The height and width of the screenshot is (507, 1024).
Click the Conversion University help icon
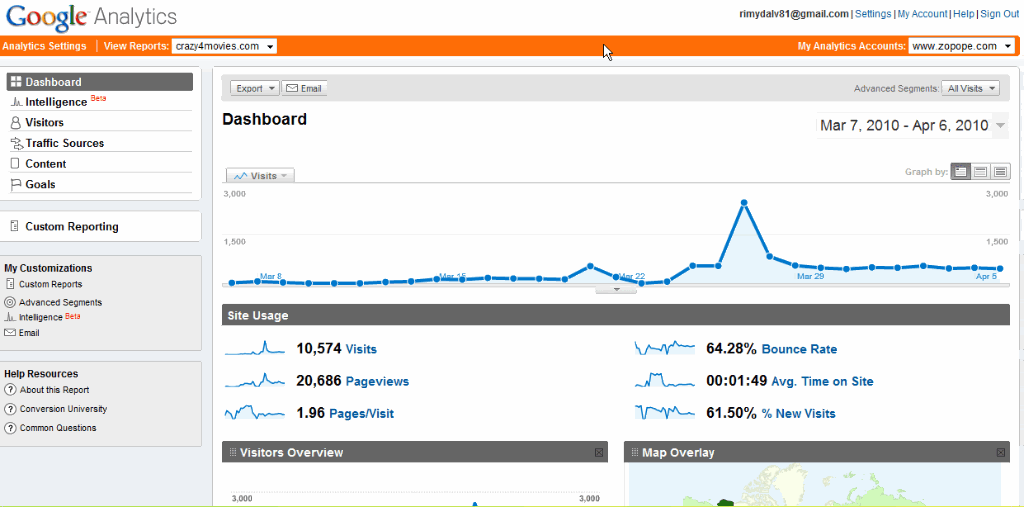point(9,409)
